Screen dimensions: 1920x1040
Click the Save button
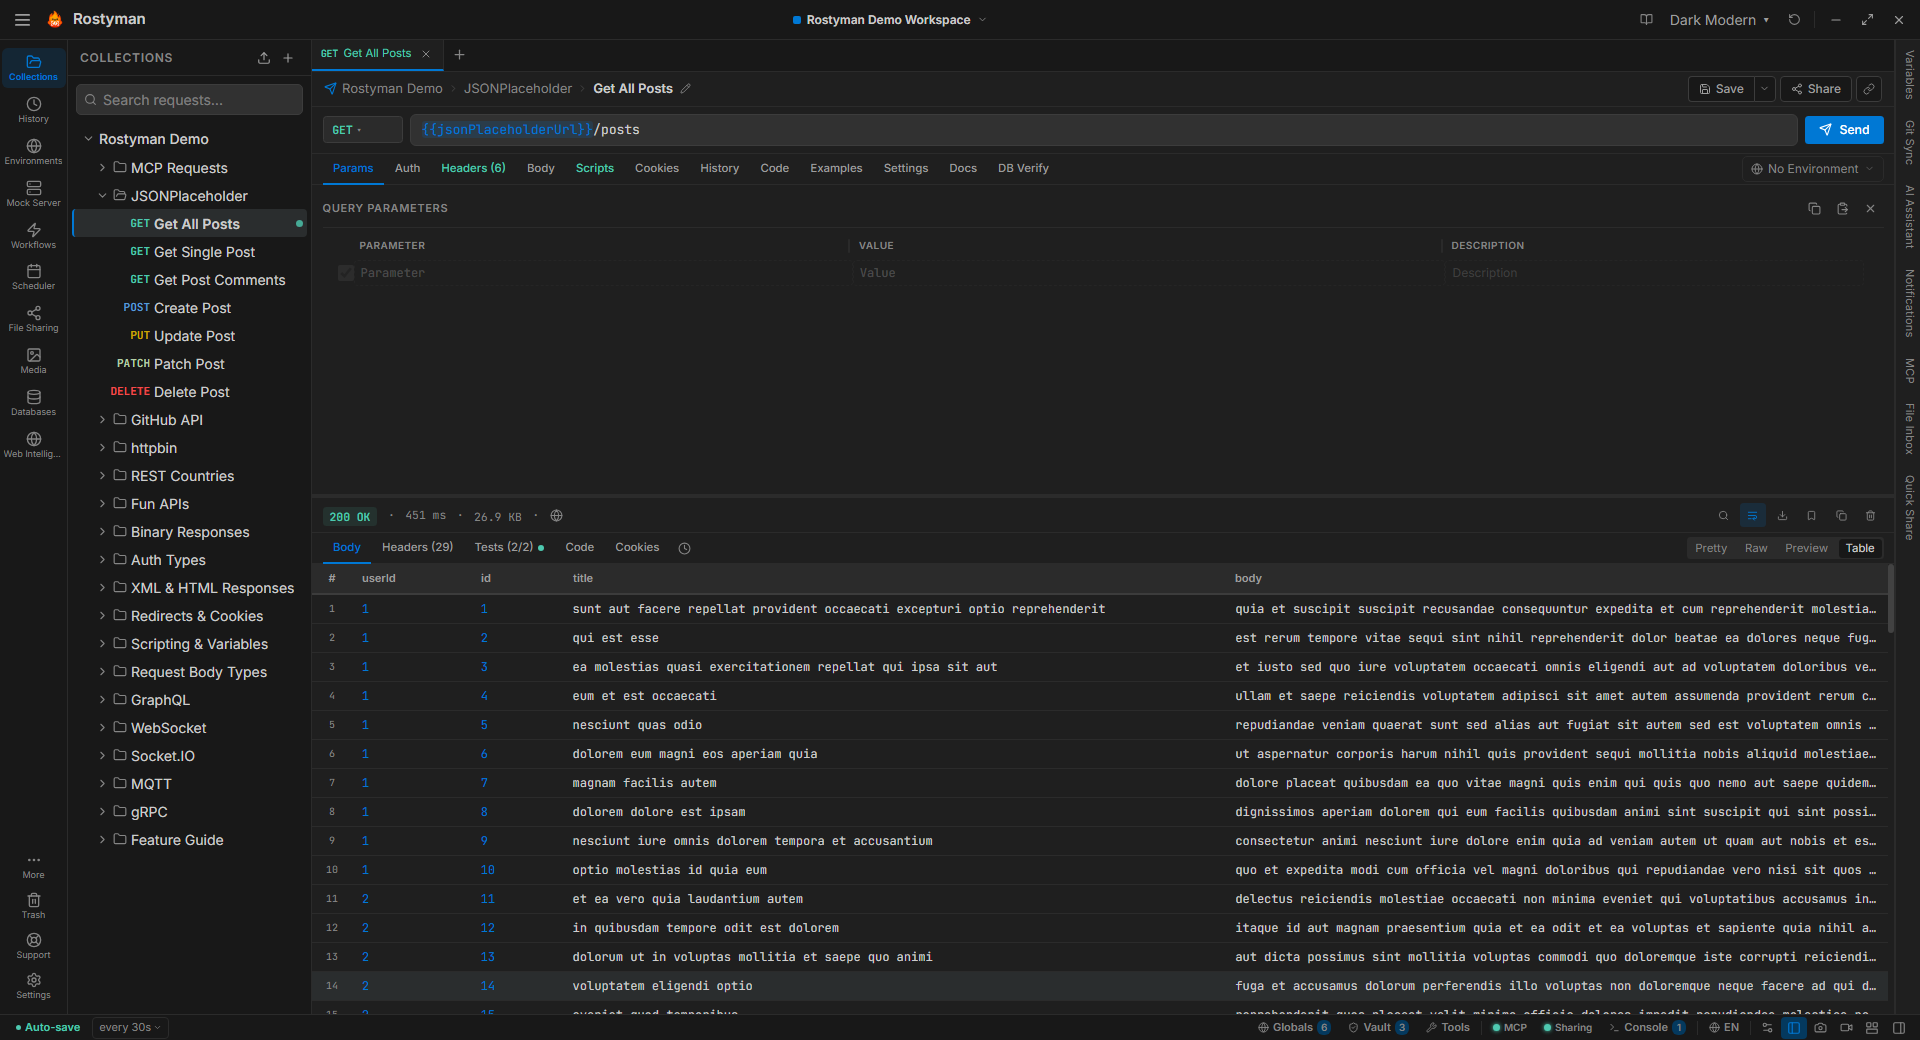tap(1721, 89)
